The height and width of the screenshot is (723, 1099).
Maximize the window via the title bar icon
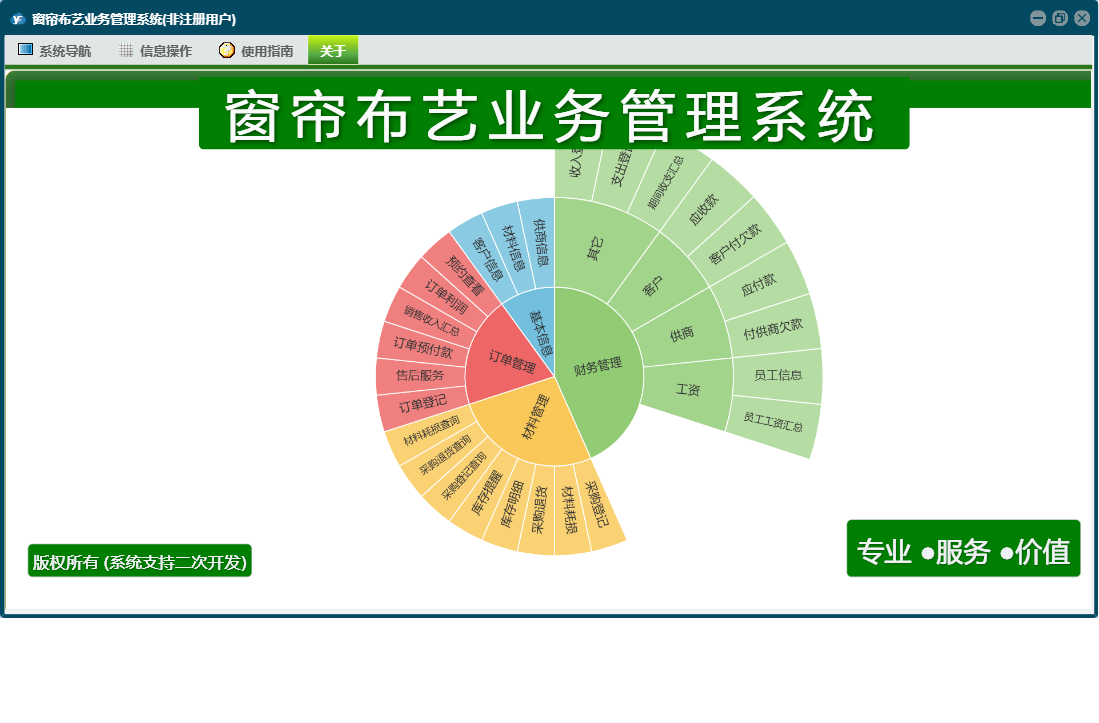1060,18
